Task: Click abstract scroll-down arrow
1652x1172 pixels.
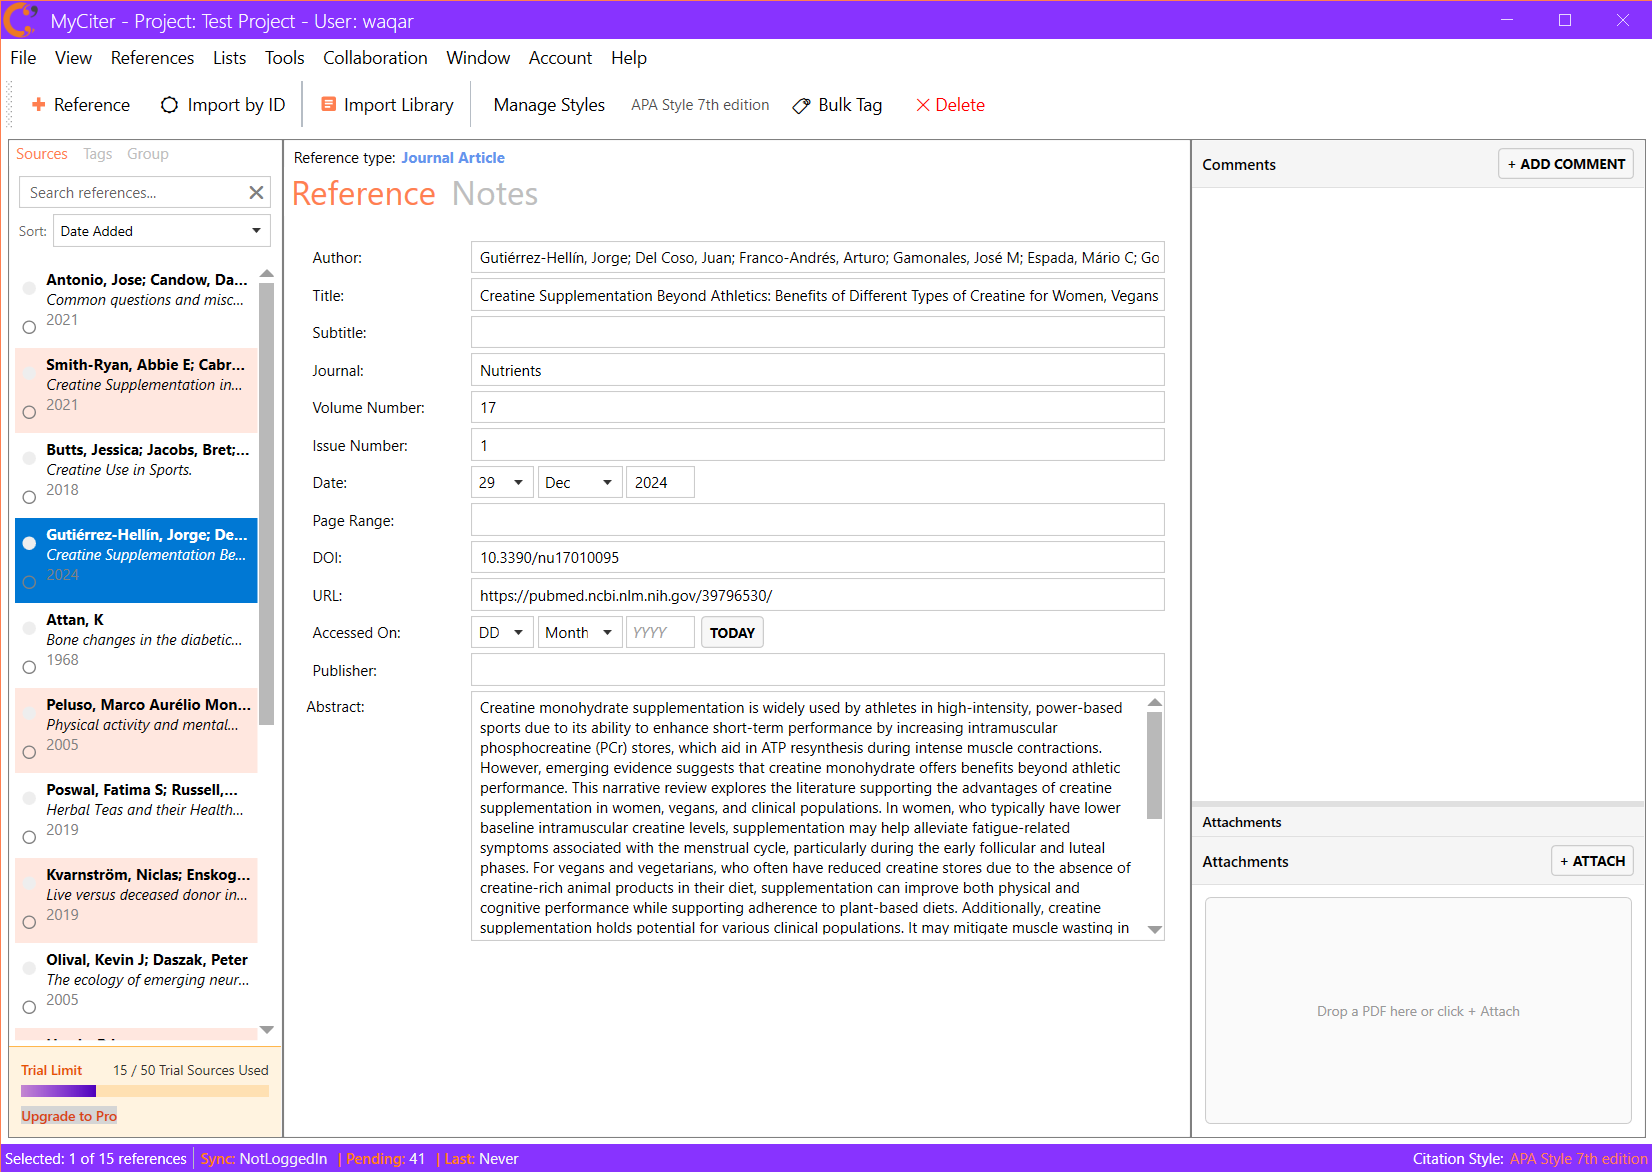Action: click(x=1154, y=930)
